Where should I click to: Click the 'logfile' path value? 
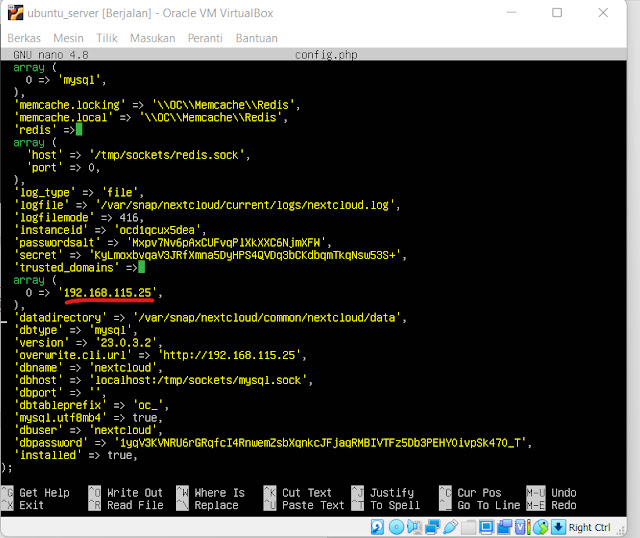pyautogui.click(x=245, y=205)
